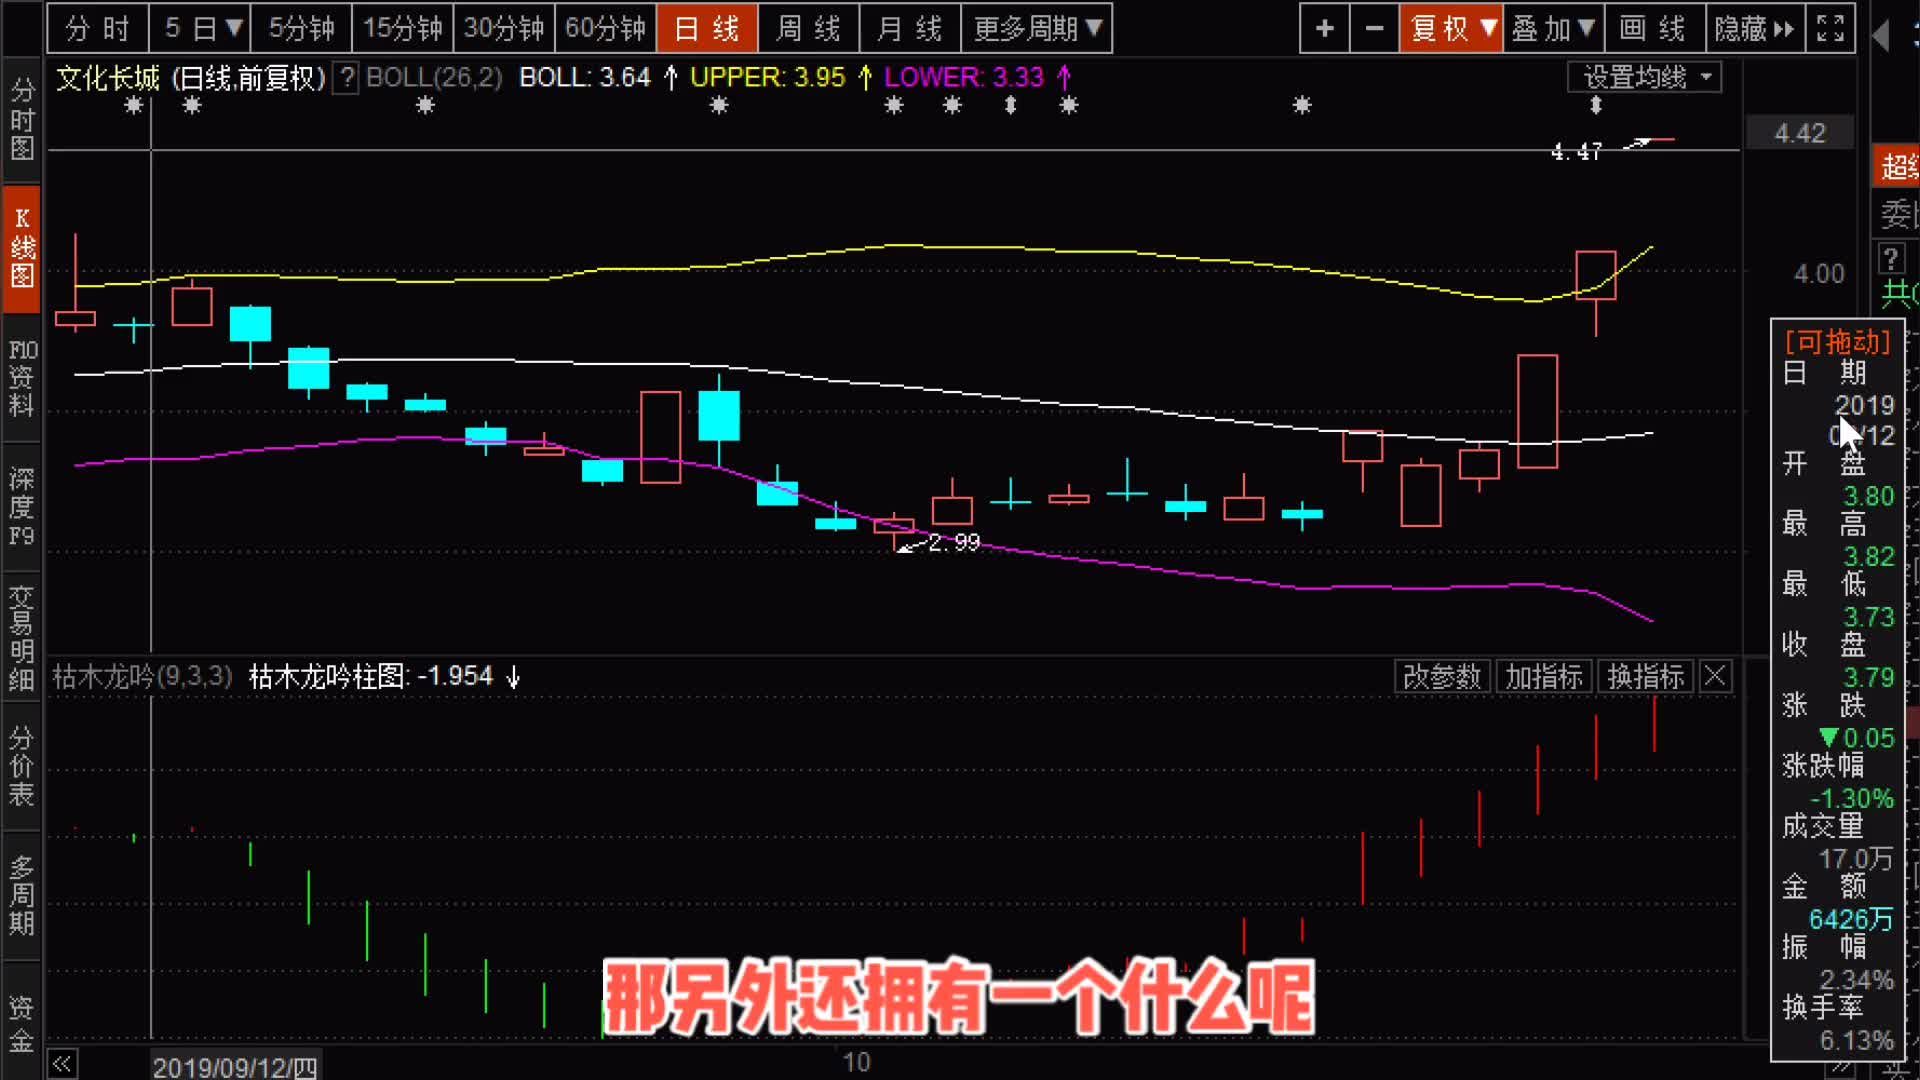
Task: Close the 枯木龙吟 indicator panel
Action: click(x=1714, y=676)
